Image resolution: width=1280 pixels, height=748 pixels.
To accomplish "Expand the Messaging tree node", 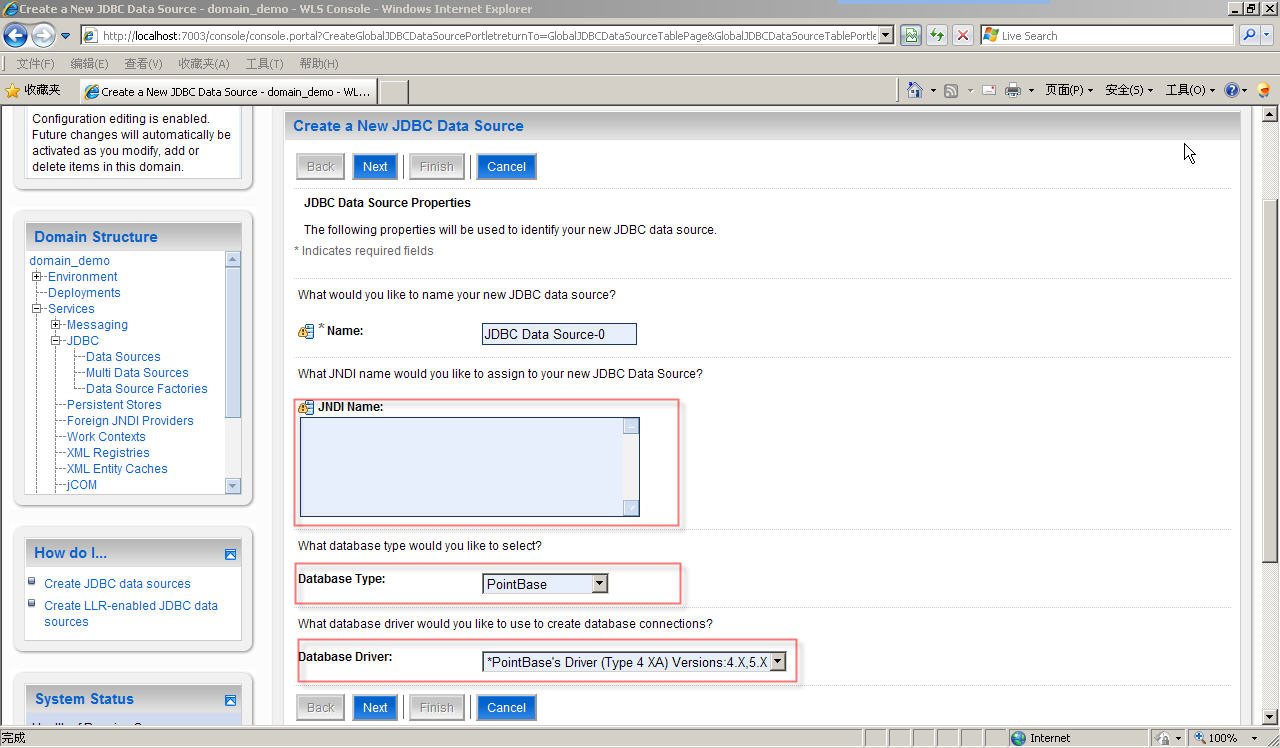I will point(56,325).
